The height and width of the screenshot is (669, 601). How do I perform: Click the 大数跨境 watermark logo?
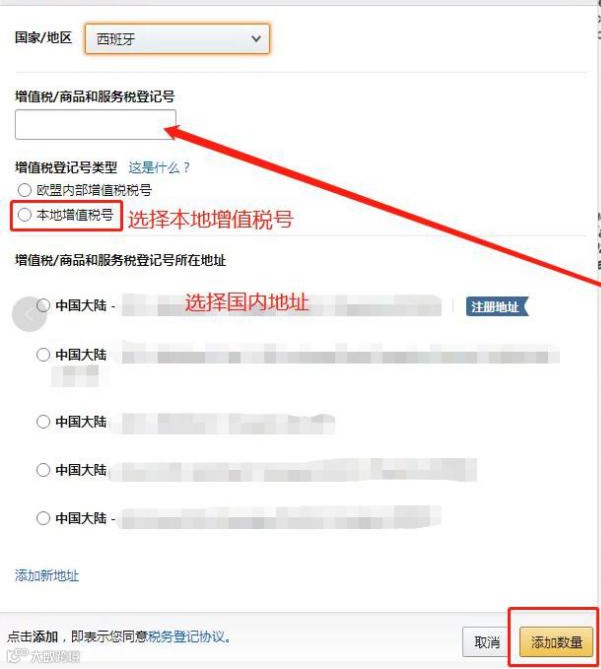(x=44, y=656)
